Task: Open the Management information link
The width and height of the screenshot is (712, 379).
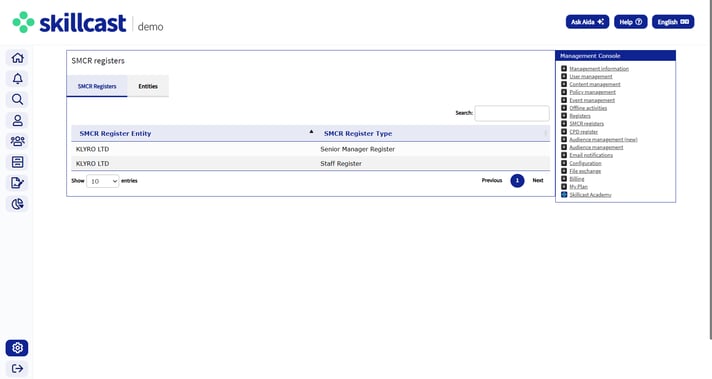Action: point(599,69)
